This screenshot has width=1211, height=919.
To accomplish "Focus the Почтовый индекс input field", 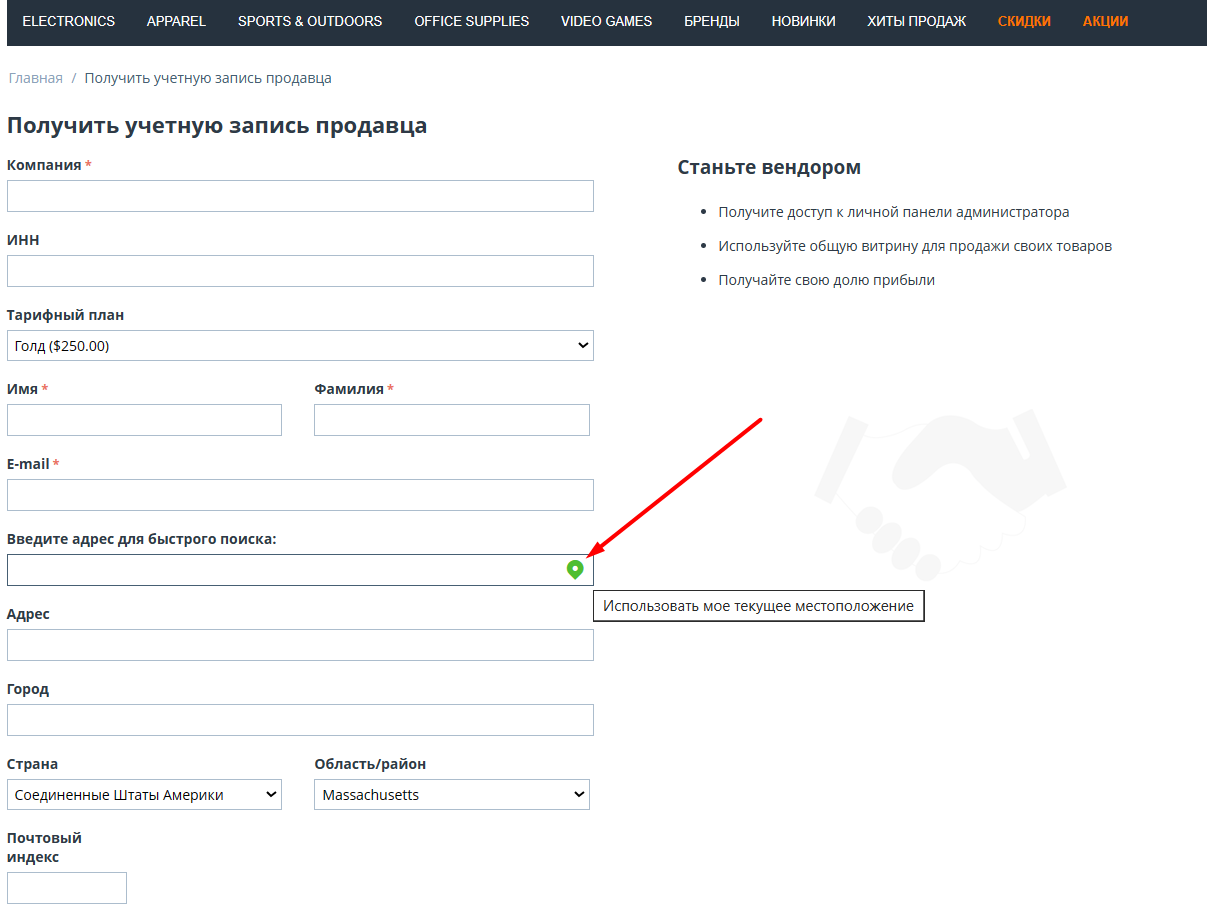I will 67,888.
